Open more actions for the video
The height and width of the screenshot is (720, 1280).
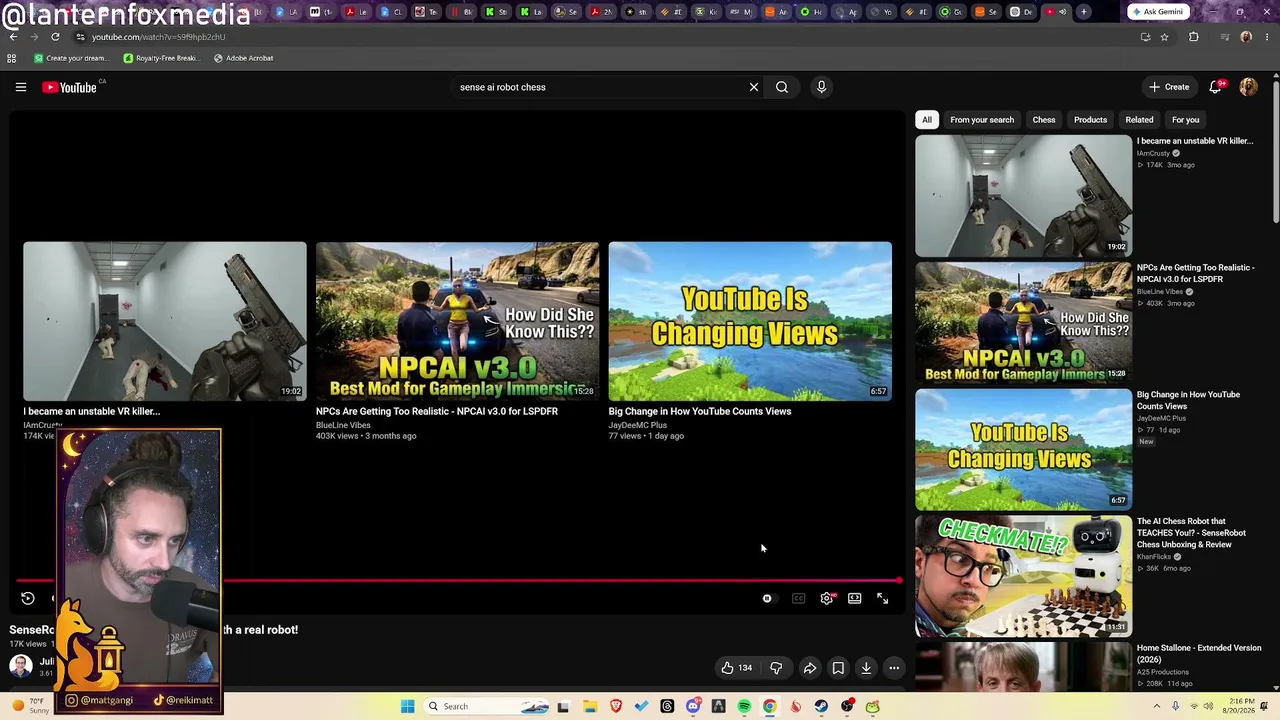click(x=894, y=668)
